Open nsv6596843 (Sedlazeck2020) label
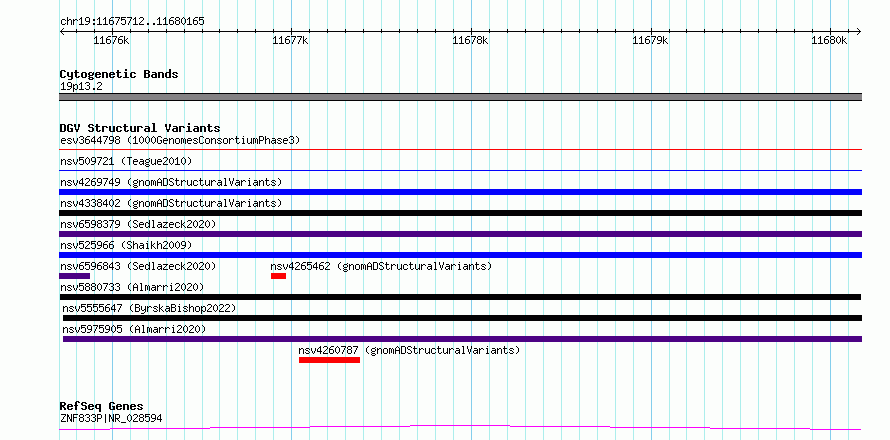890x440 pixels. [138, 266]
